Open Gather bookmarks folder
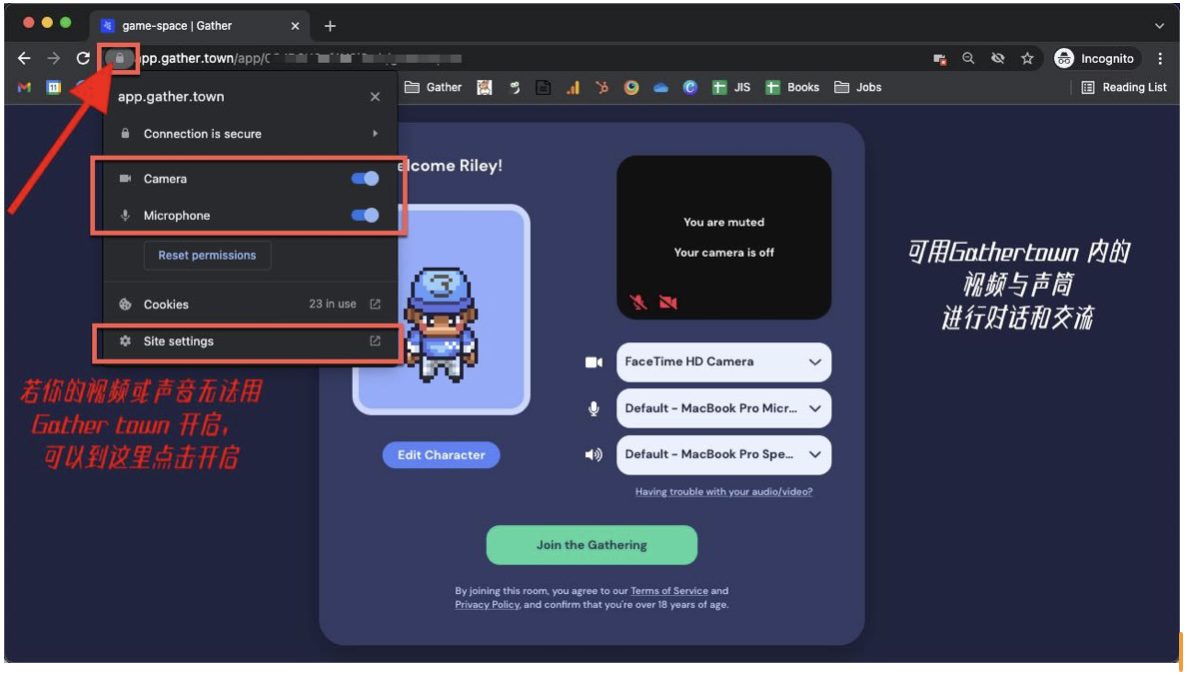Image resolution: width=1194 pixels, height=676 pixels. [433, 88]
